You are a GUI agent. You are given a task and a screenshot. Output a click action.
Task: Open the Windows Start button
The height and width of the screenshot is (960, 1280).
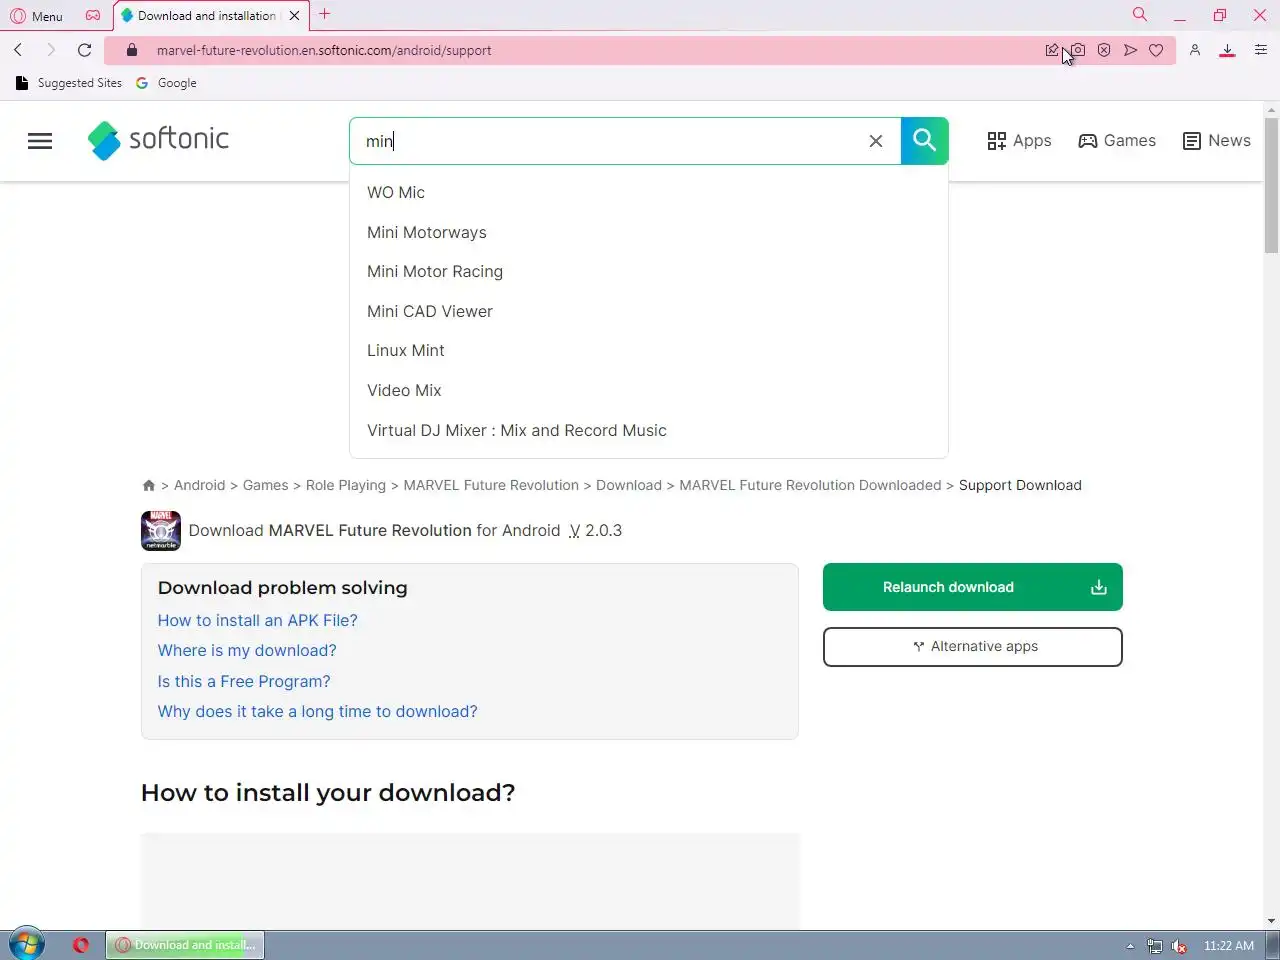pos(26,944)
